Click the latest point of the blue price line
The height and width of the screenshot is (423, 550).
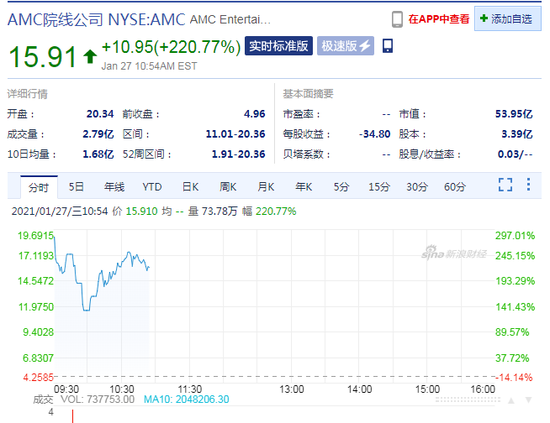point(149,267)
